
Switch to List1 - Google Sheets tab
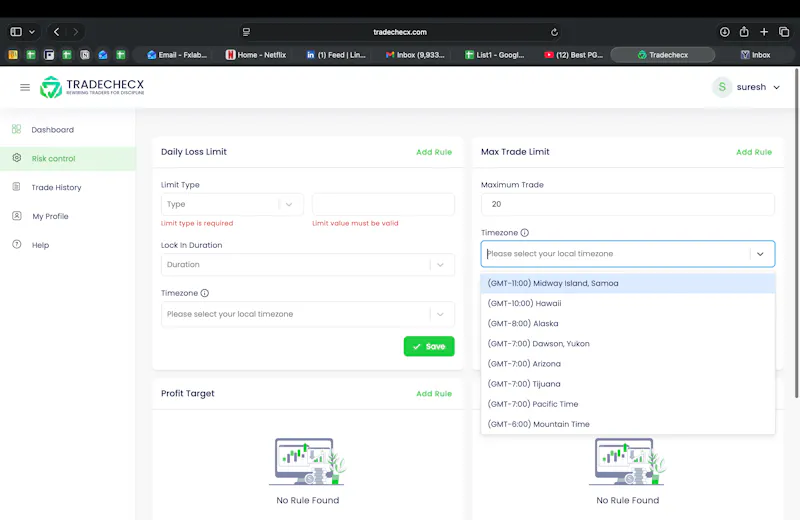495,55
